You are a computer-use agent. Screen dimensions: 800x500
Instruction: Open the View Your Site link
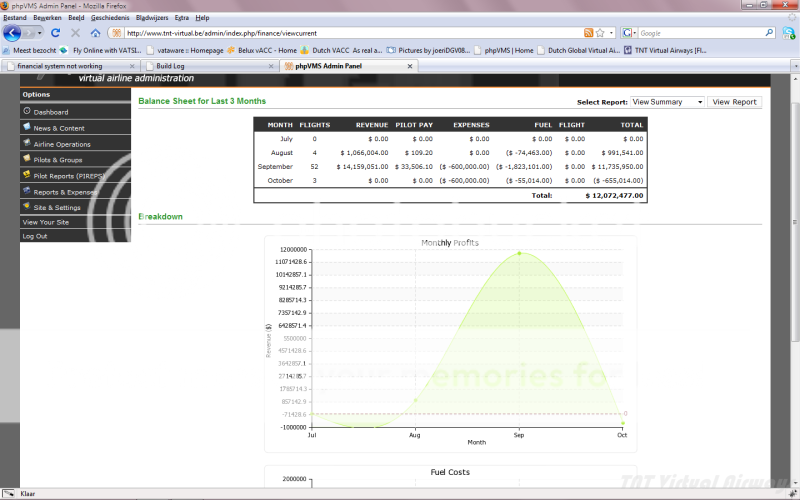(x=46, y=222)
